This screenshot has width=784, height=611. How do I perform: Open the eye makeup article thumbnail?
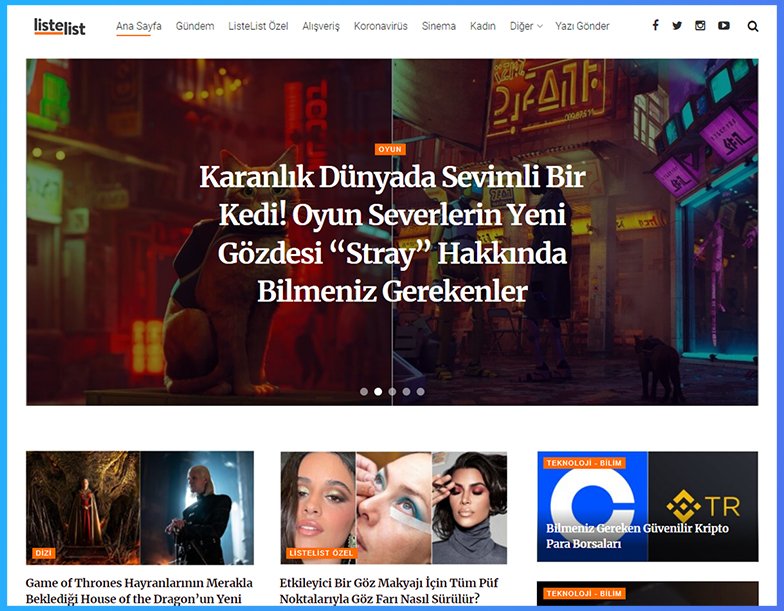coord(394,508)
